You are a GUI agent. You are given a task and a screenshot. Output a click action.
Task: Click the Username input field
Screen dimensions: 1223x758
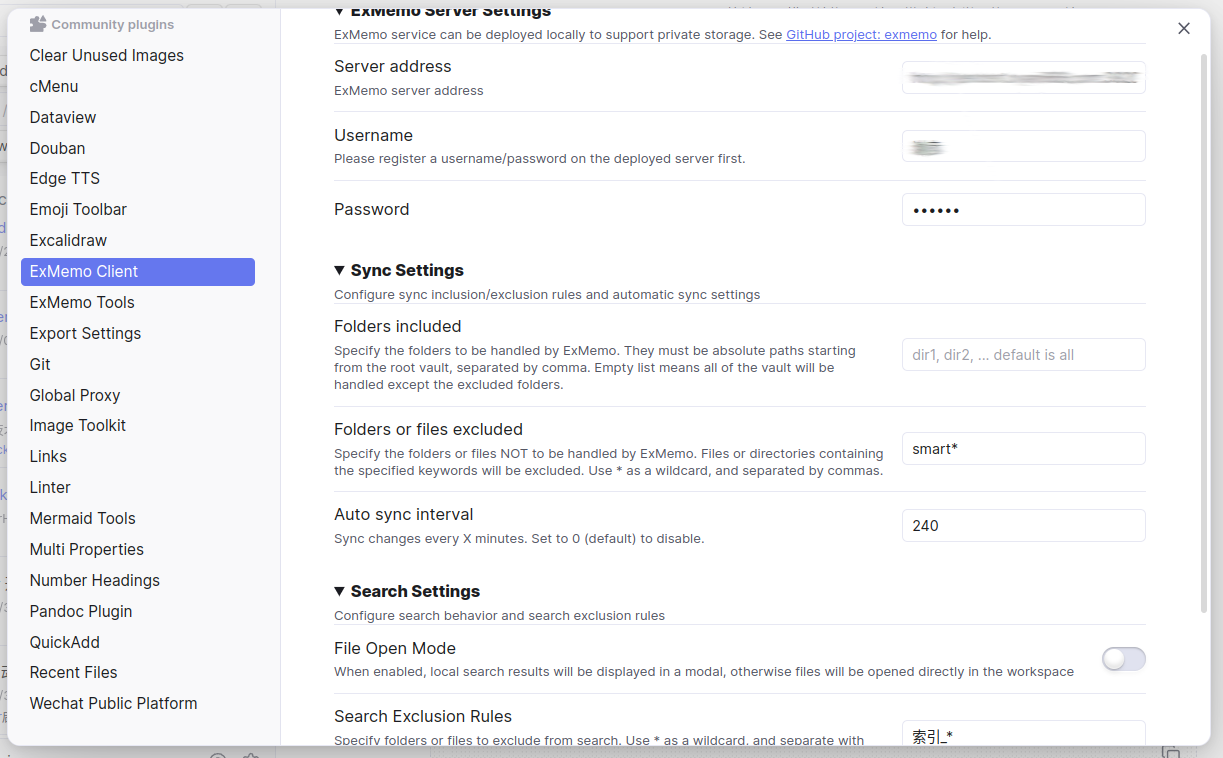pos(1024,146)
